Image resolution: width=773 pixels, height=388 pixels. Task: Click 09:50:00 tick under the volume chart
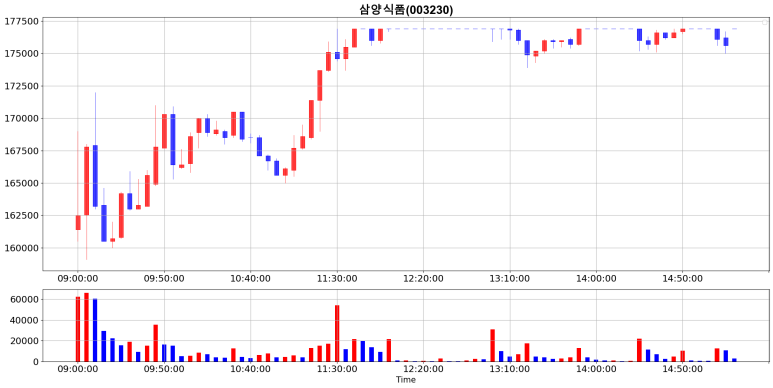(x=164, y=370)
